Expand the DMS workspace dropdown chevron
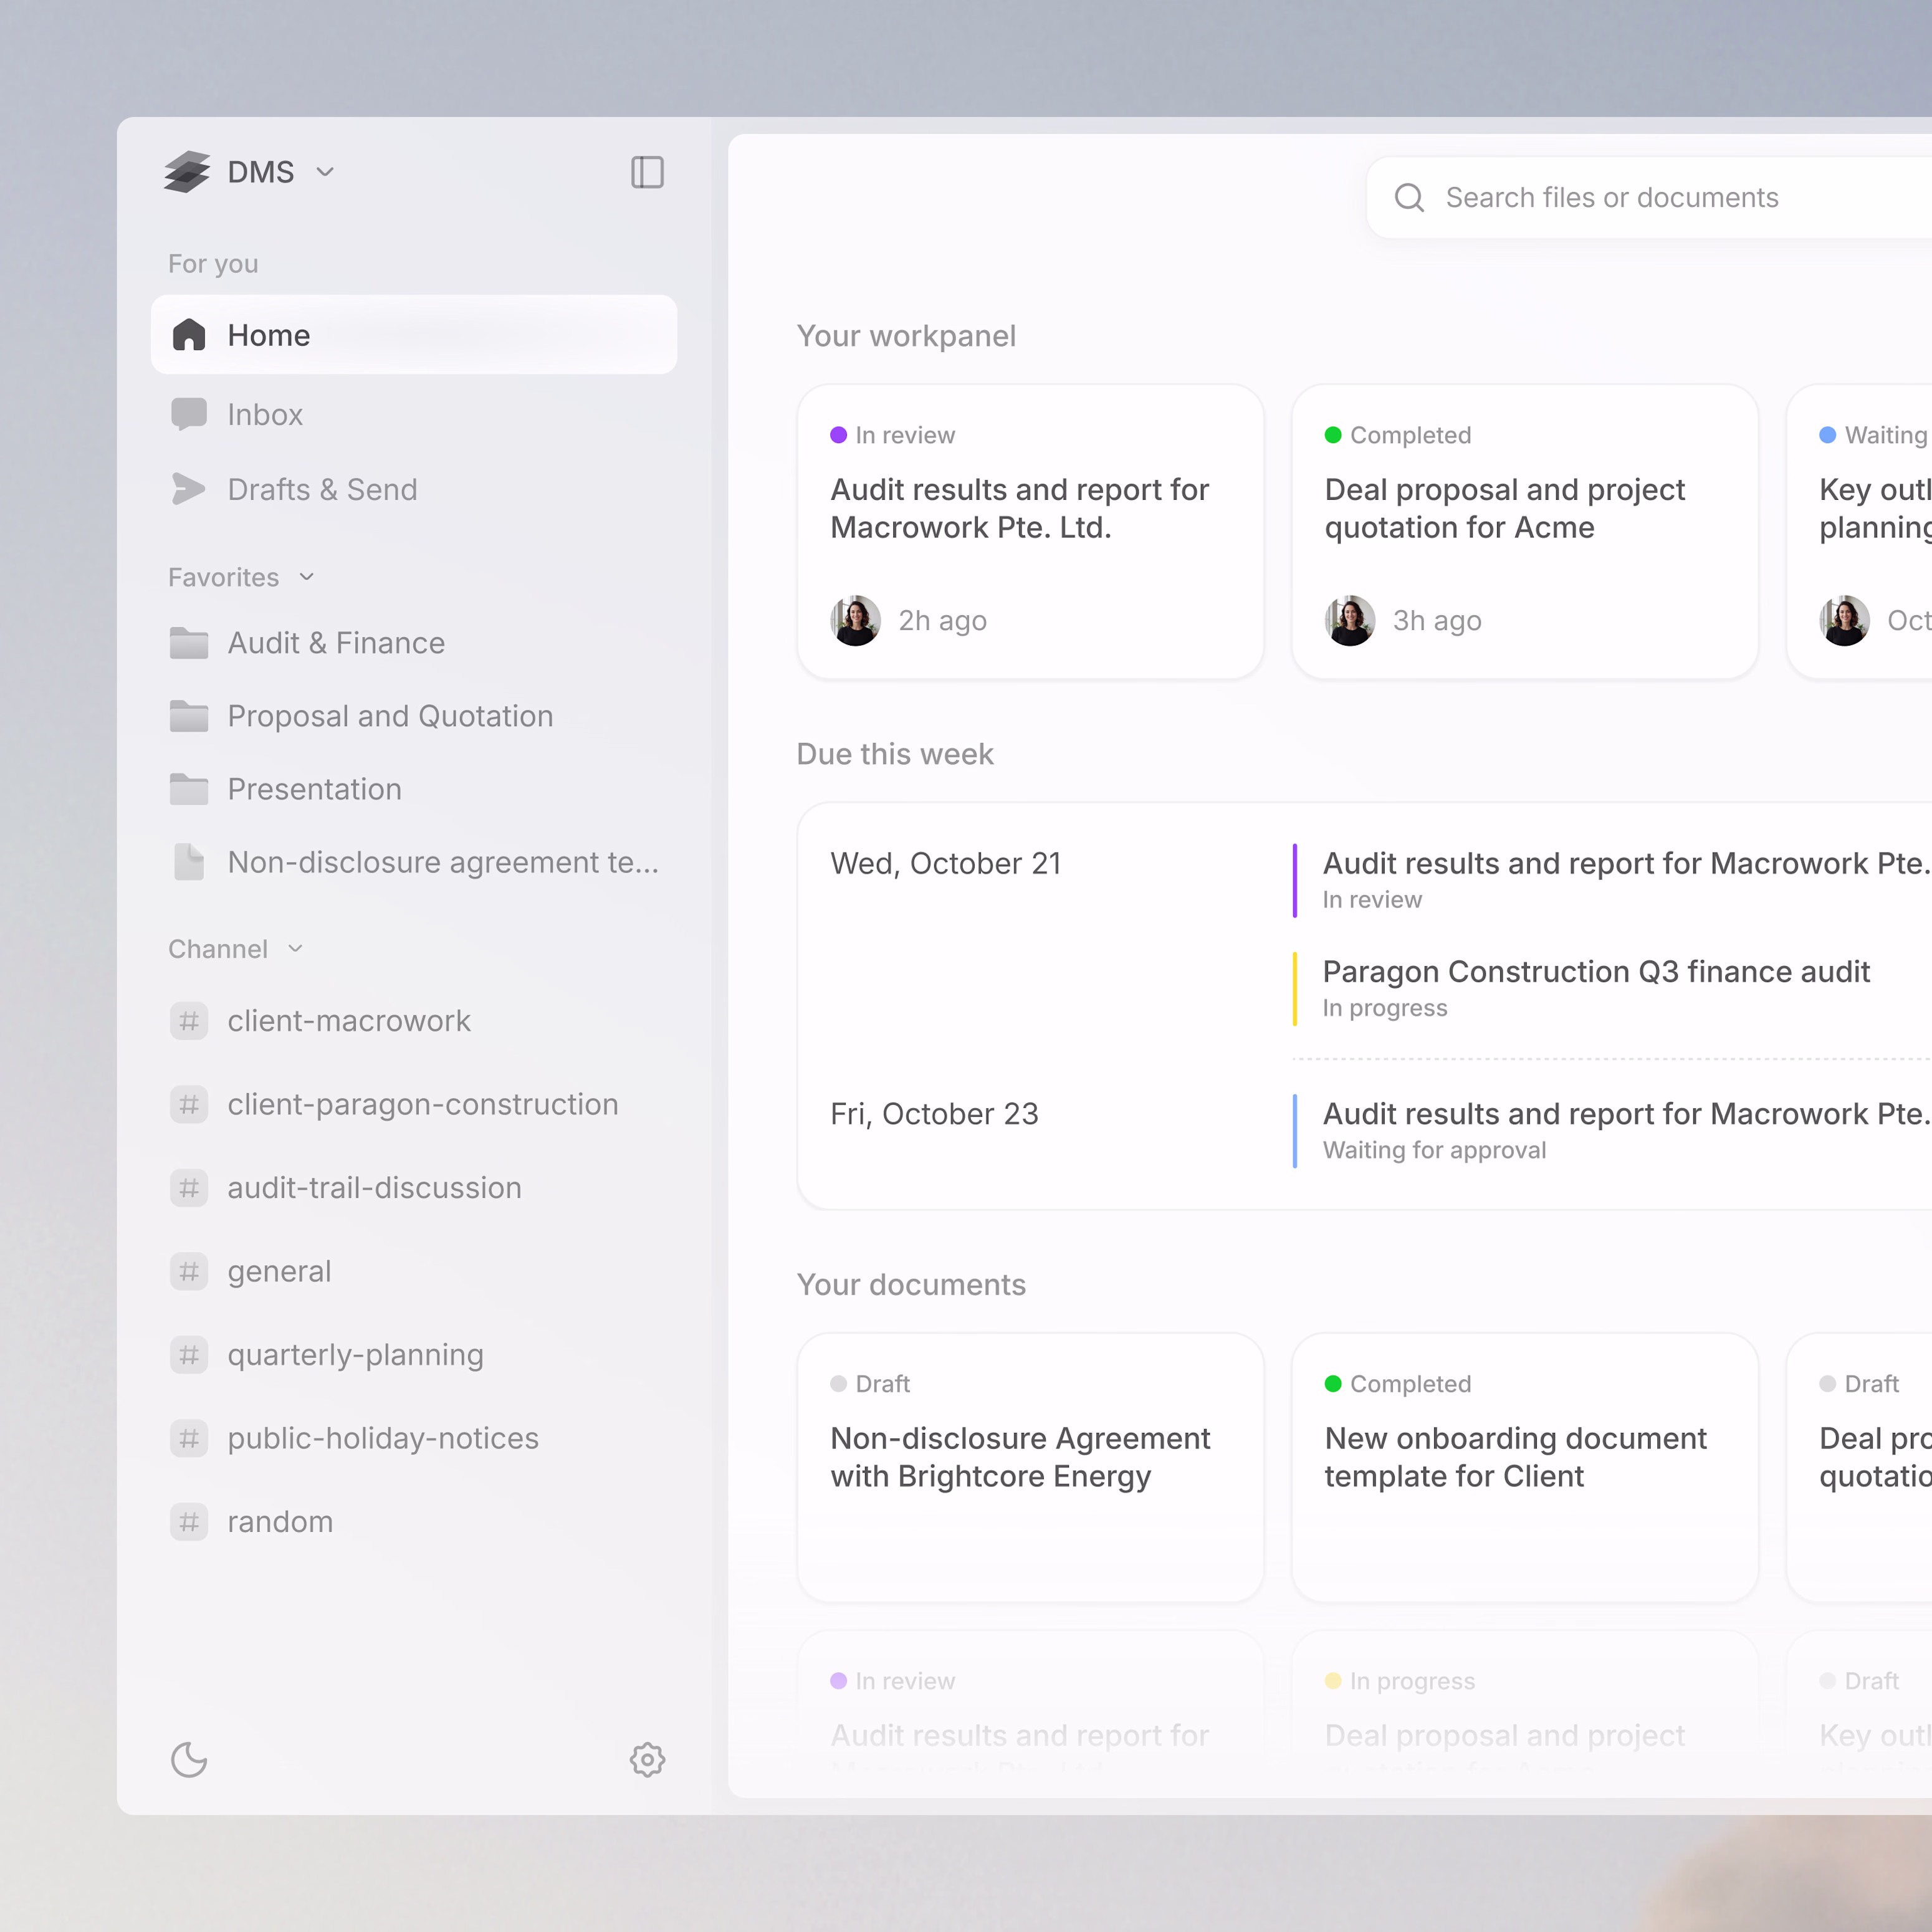The height and width of the screenshot is (1932, 1932). pyautogui.click(x=325, y=172)
